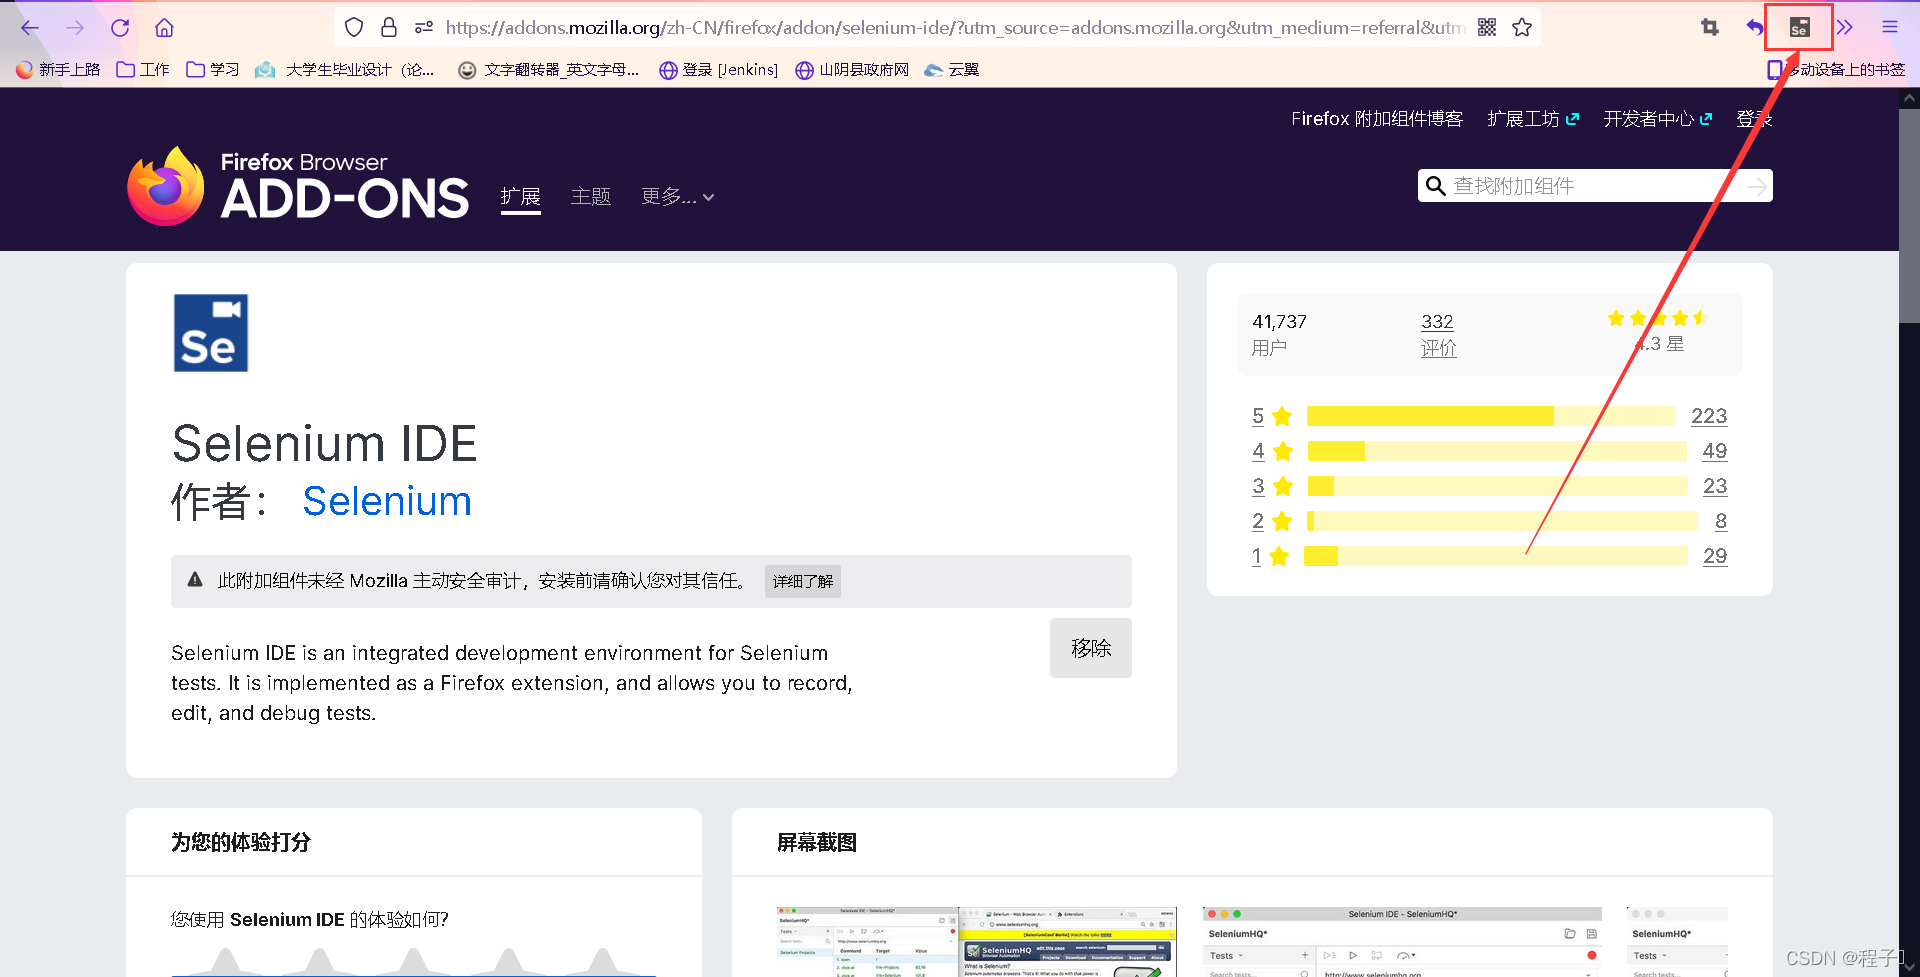The width and height of the screenshot is (1920, 977).
Task: Open the first Selenium IDE screenshot thumbnail
Action: (x=977, y=942)
